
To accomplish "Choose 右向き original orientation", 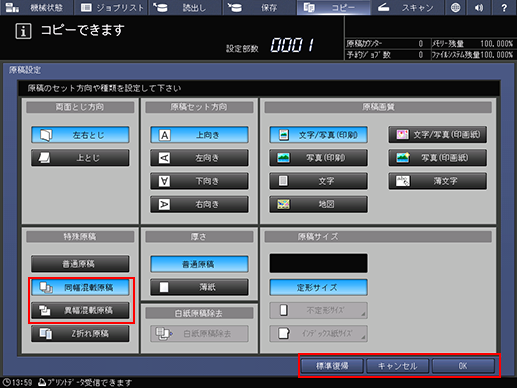I will [199, 204].
